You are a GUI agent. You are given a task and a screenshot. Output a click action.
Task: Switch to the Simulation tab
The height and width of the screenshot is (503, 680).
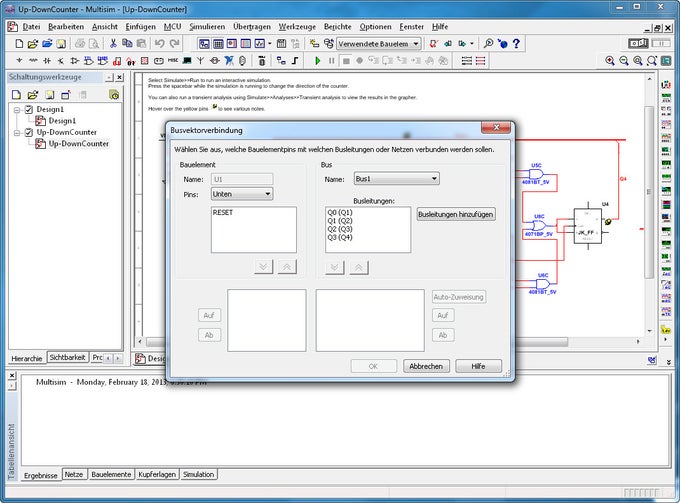click(198, 474)
